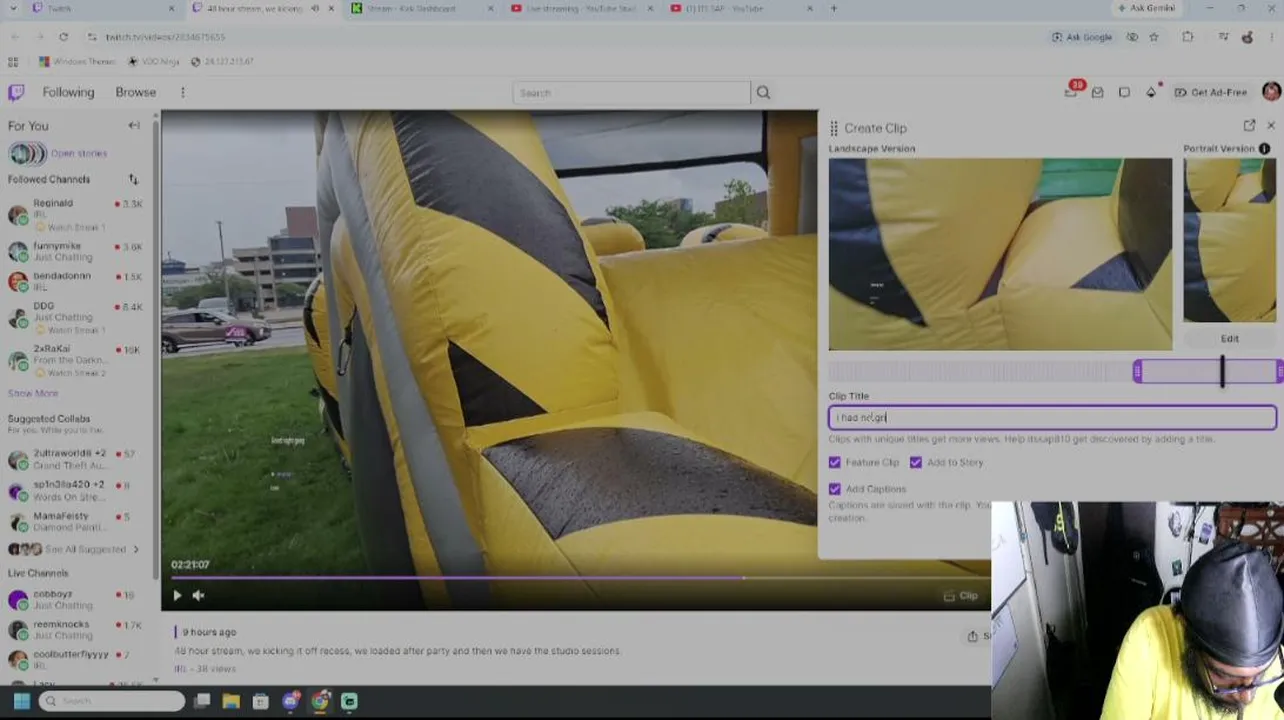Click the Clip button in the video player
The height and width of the screenshot is (720, 1284).
click(x=961, y=596)
